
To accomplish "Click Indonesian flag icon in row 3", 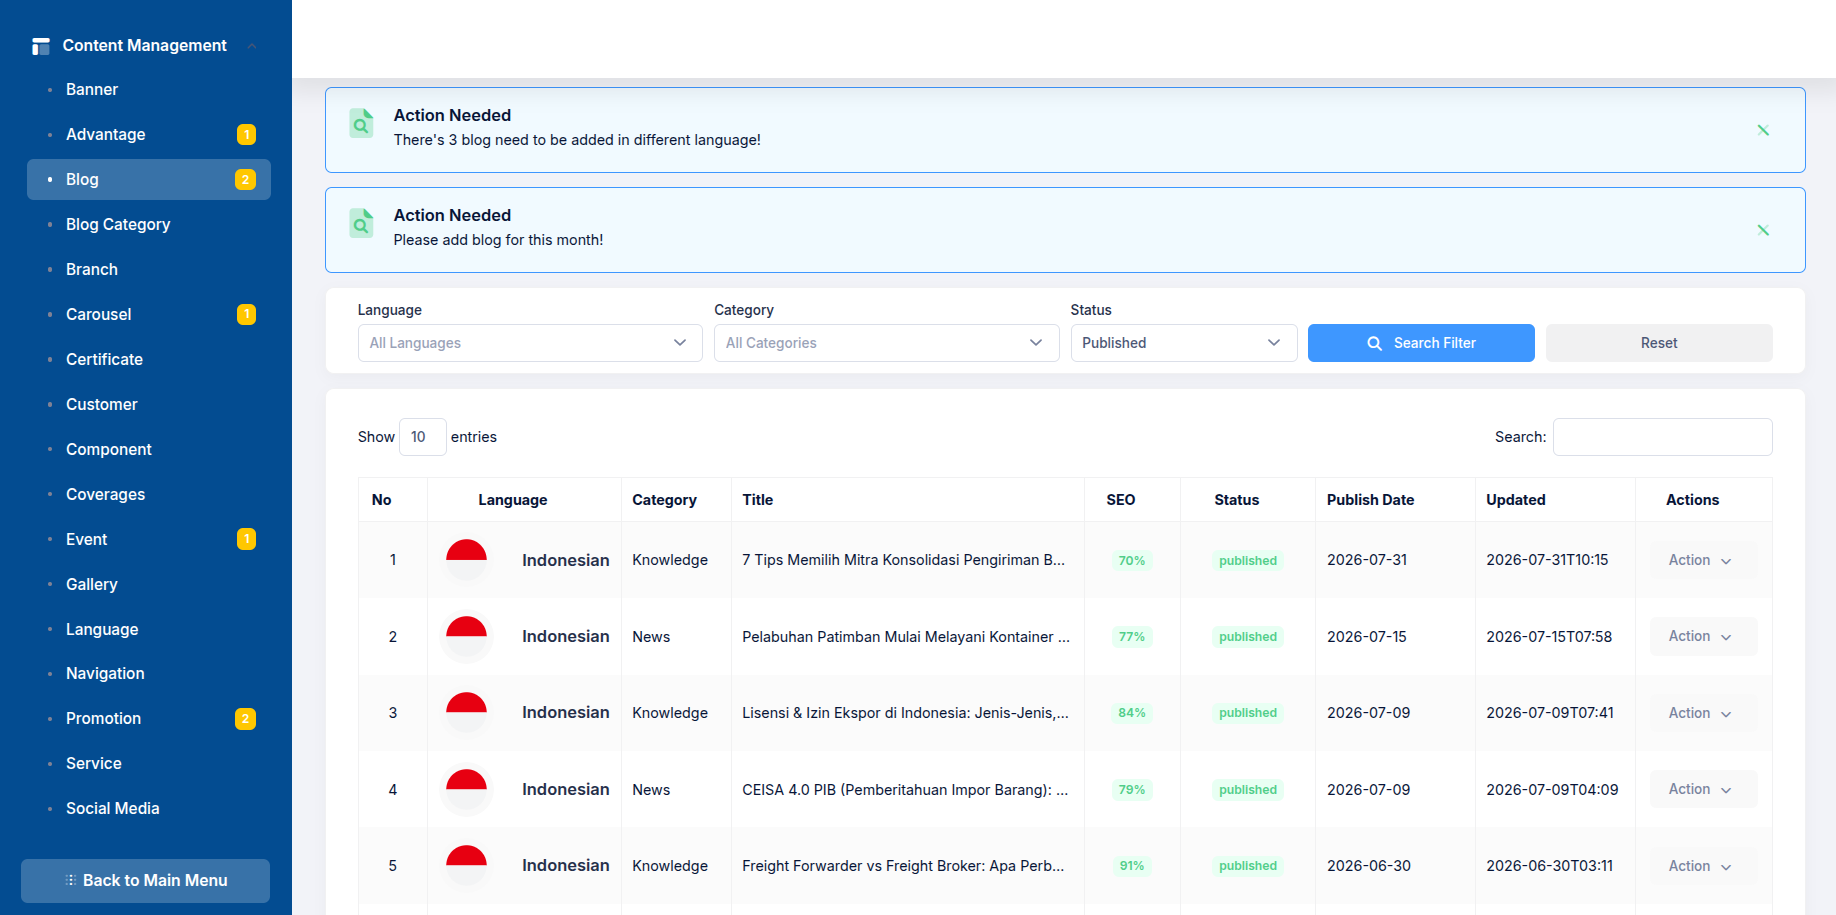I will point(466,713).
